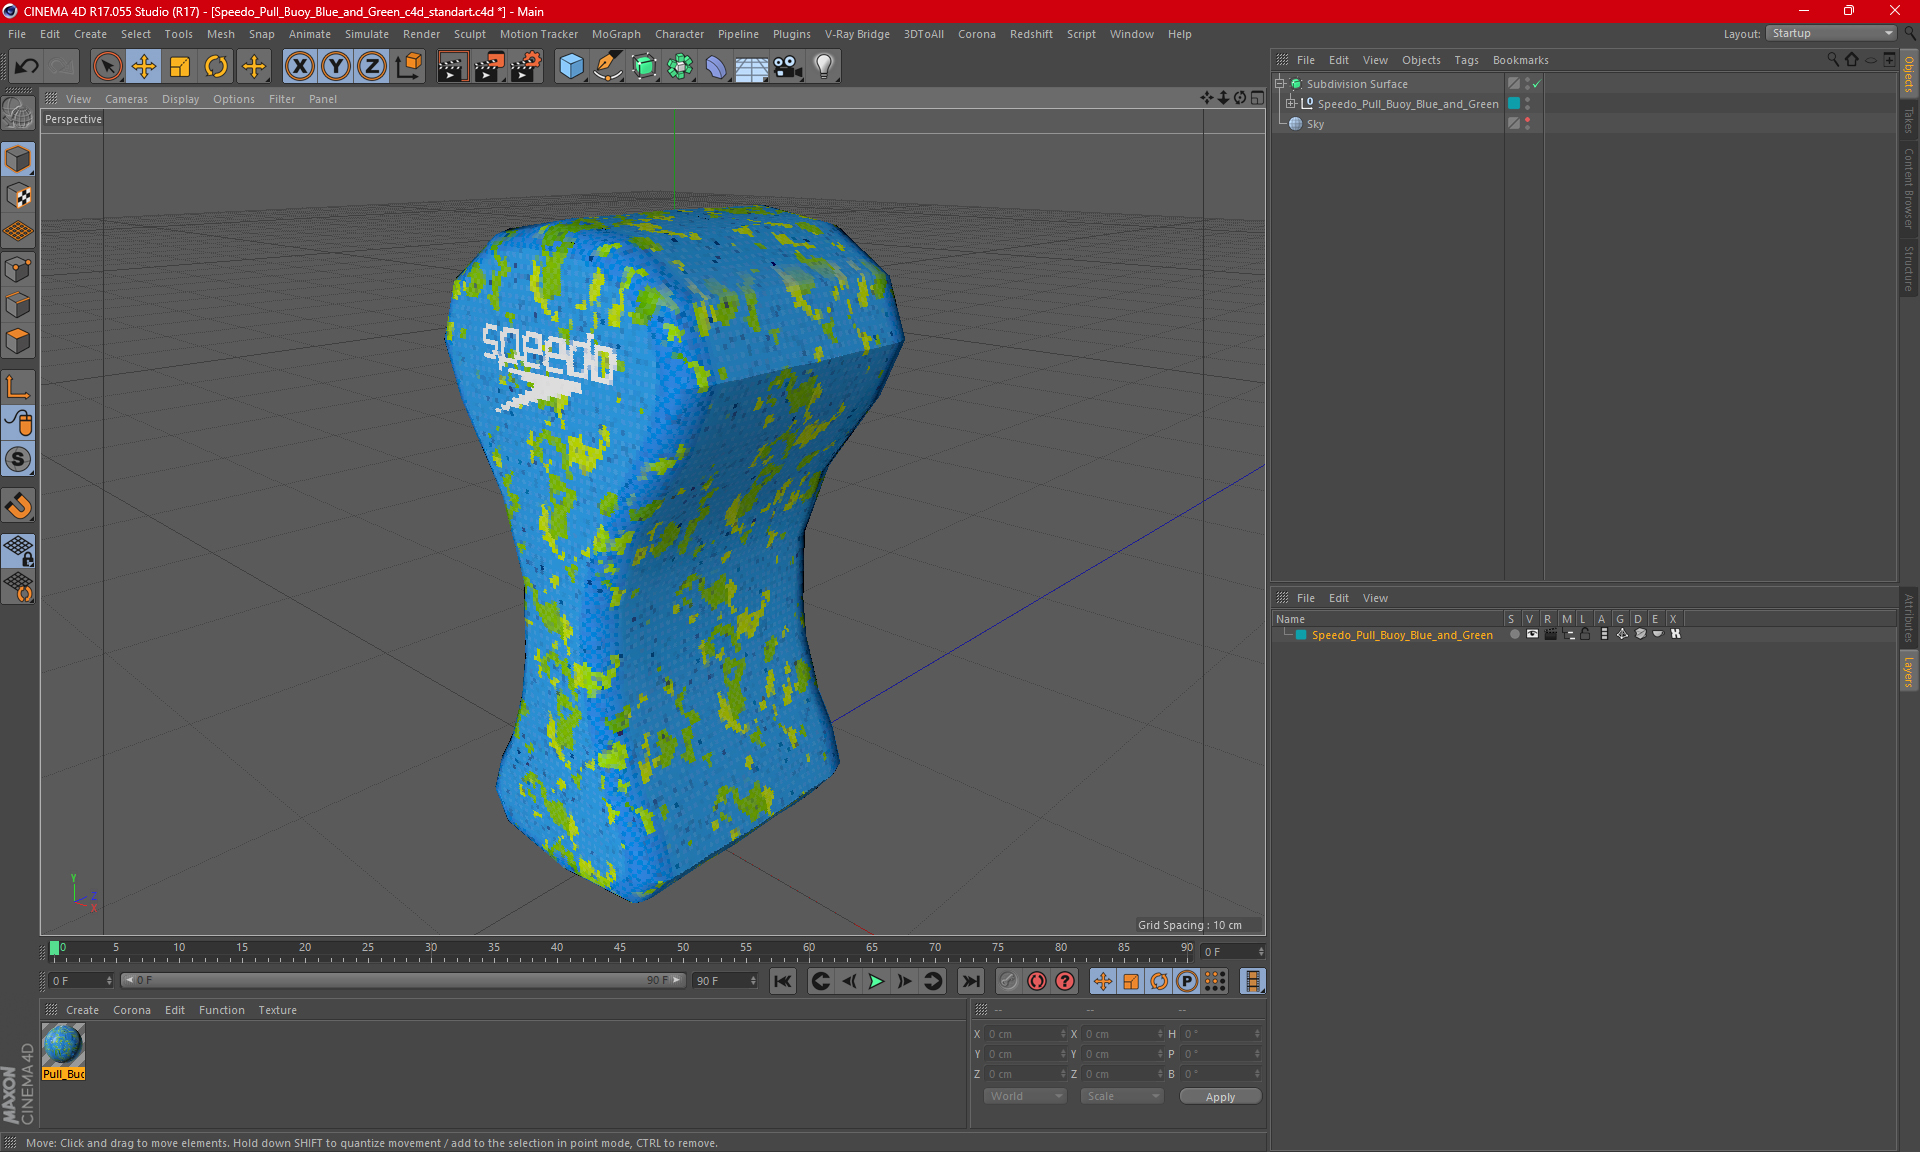Go to start of animation
1920x1152 pixels.
[x=783, y=981]
